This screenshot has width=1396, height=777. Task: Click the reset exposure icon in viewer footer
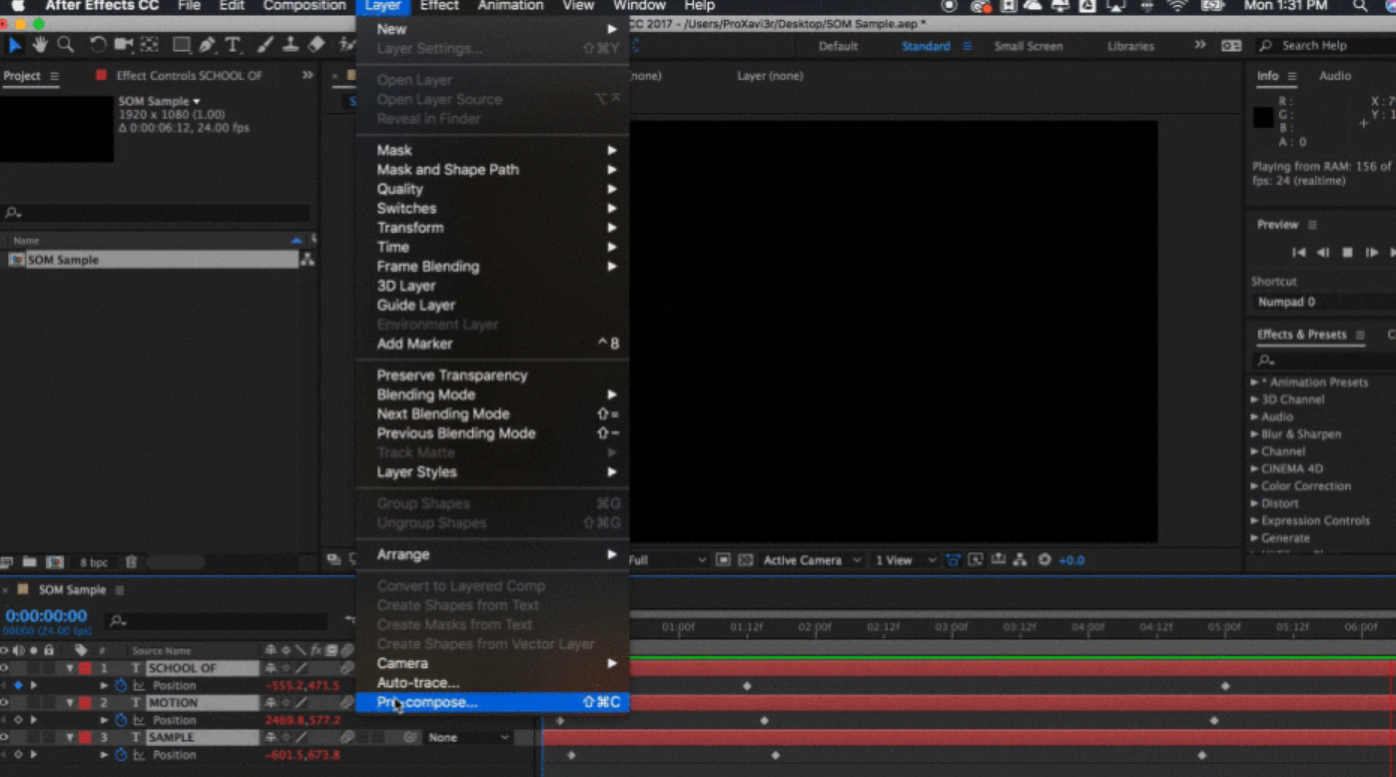coord(1045,560)
